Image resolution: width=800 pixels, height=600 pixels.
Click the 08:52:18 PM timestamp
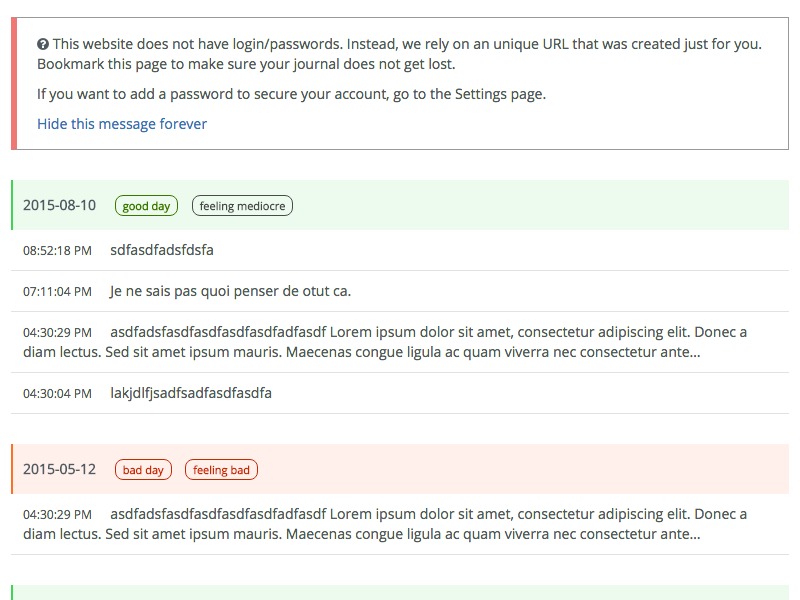58,251
